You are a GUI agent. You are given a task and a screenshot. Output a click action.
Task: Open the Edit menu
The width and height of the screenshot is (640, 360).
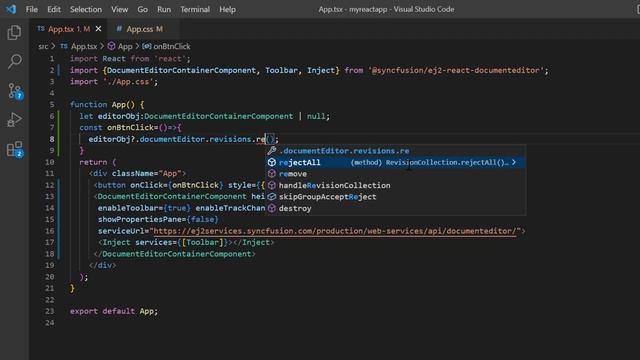point(53,9)
